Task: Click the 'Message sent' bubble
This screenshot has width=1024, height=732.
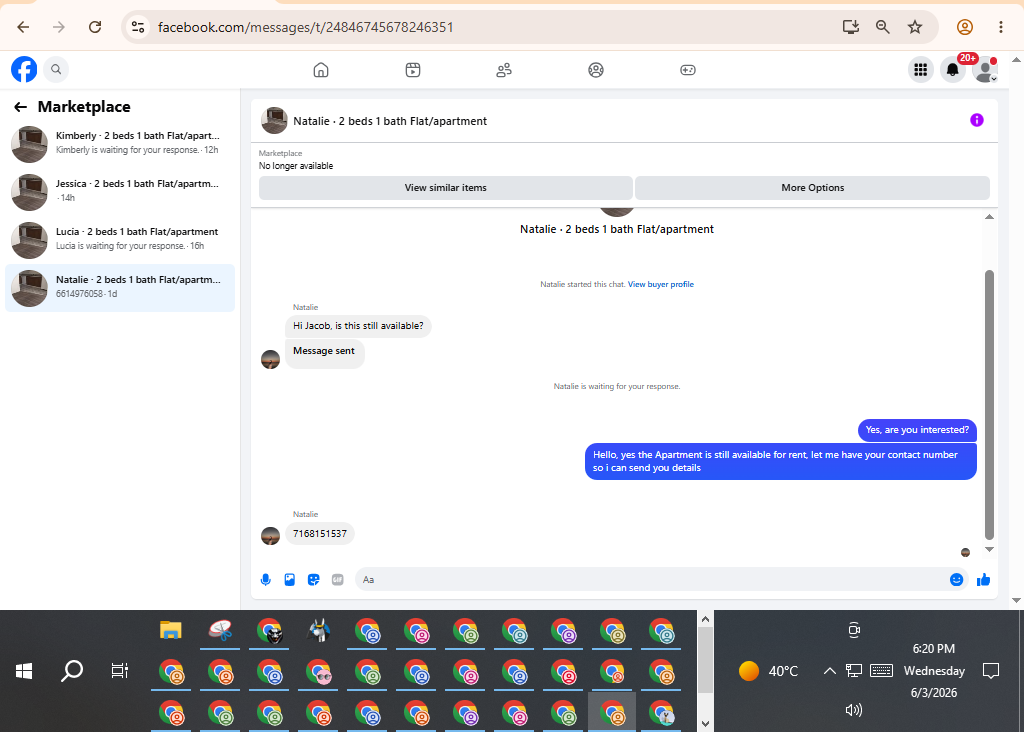Action: point(324,353)
